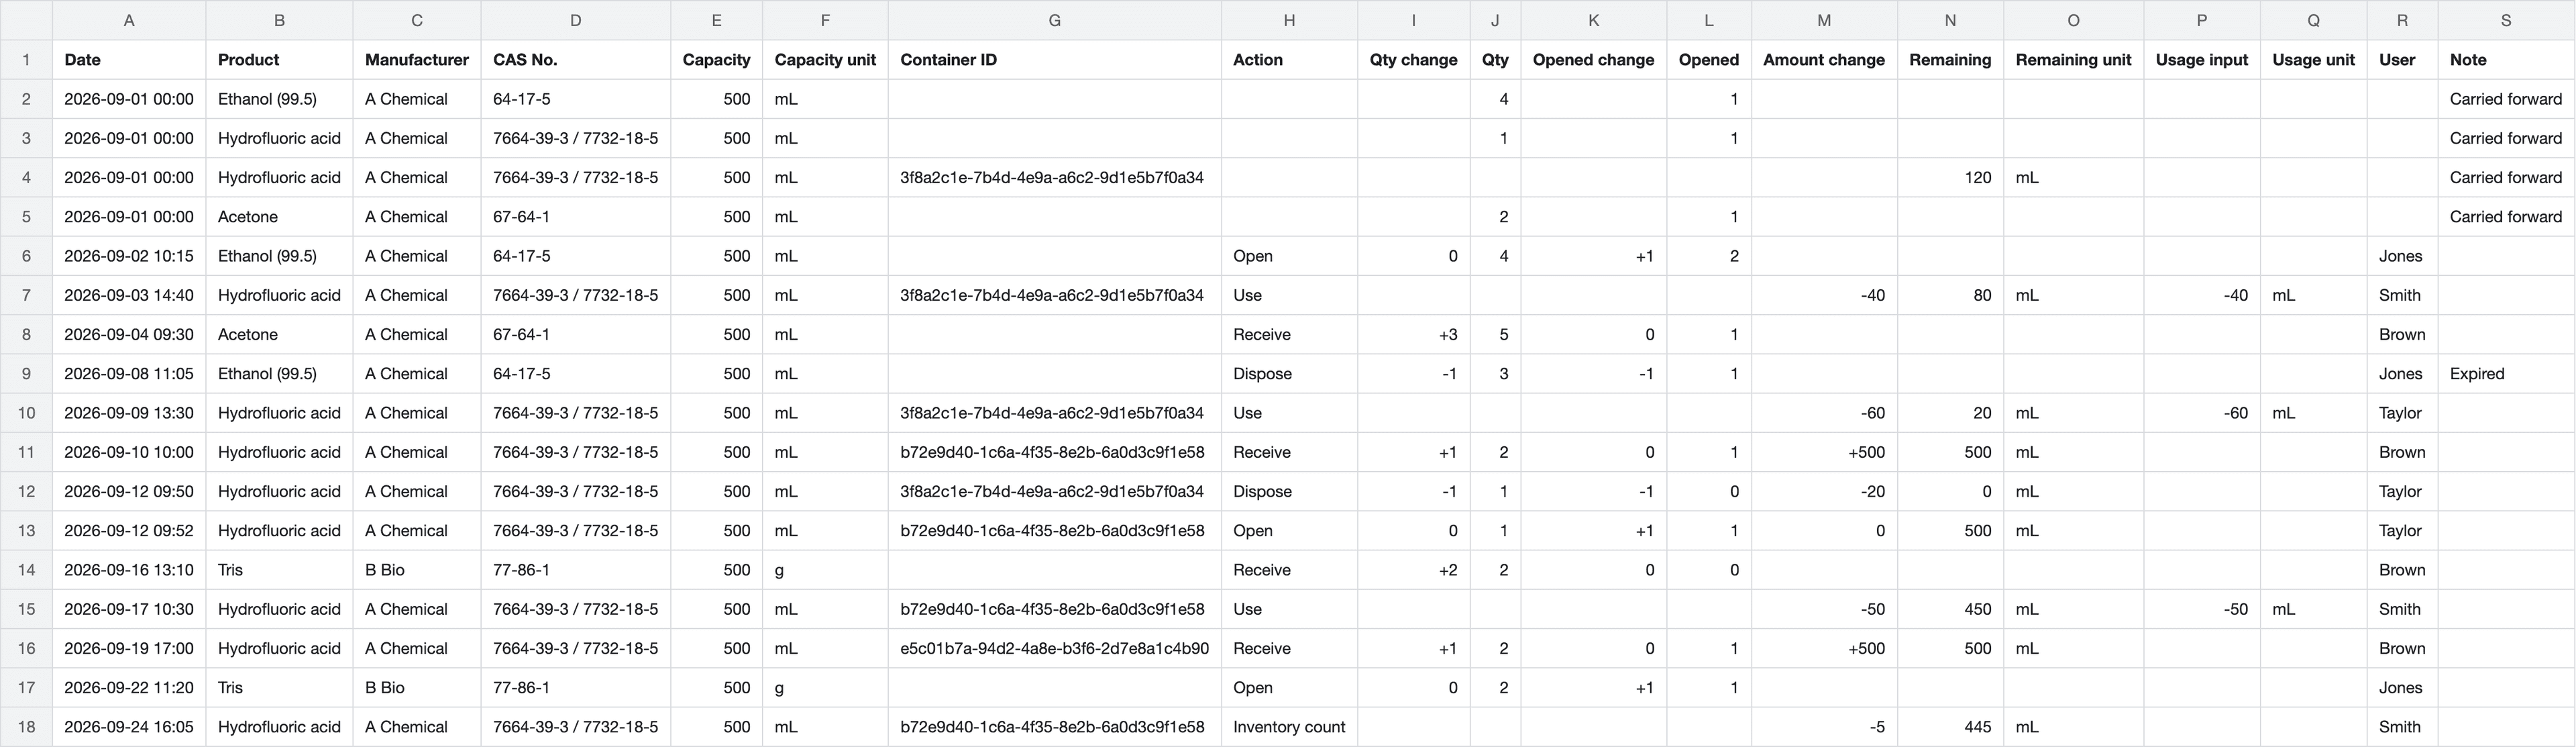Click the remaining value '120'
This screenshot has height=747, width=2576.
click(x=1949, y=178)
